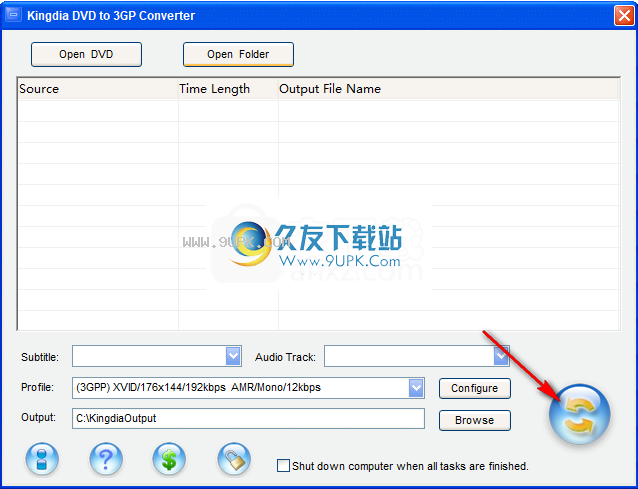Click the padlock unlock icon
This screenshot has width=638, height=489.
(x=234, y=459)
